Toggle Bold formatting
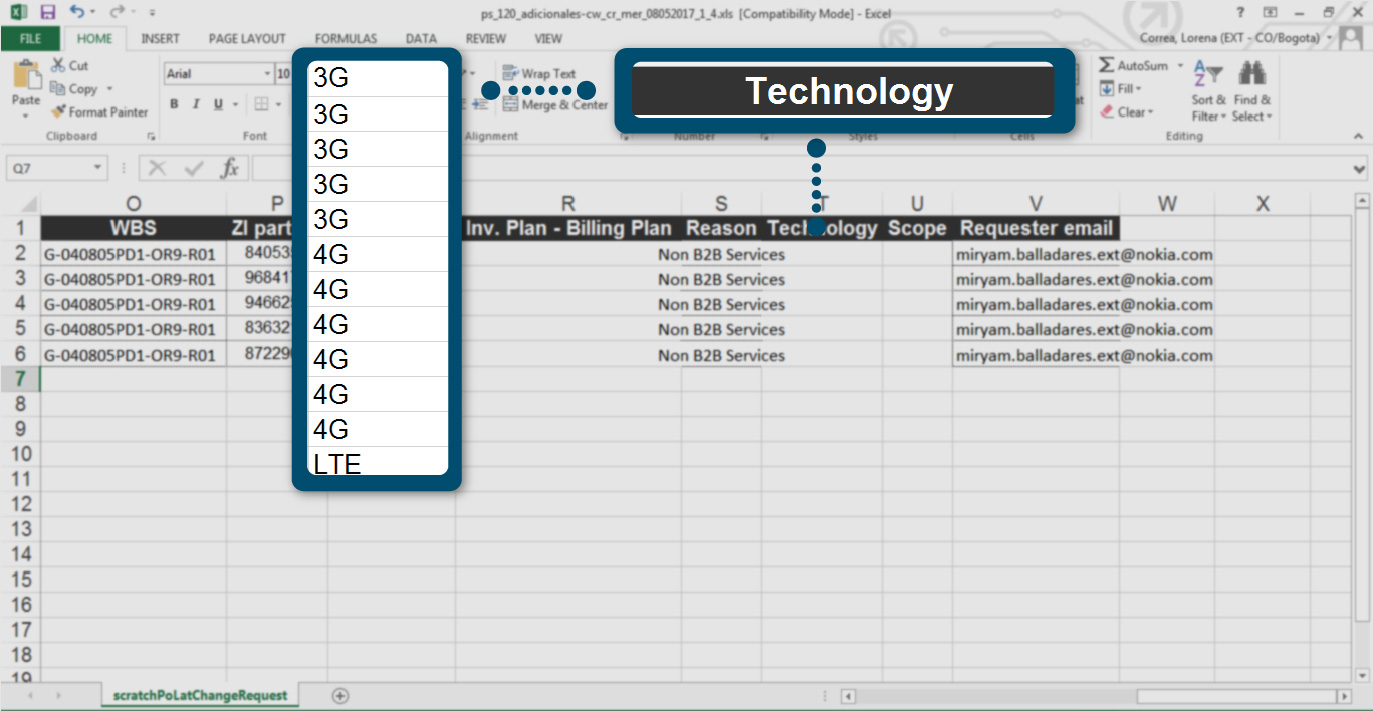This screenshot has width=1373, height=711. click(174, 104)
